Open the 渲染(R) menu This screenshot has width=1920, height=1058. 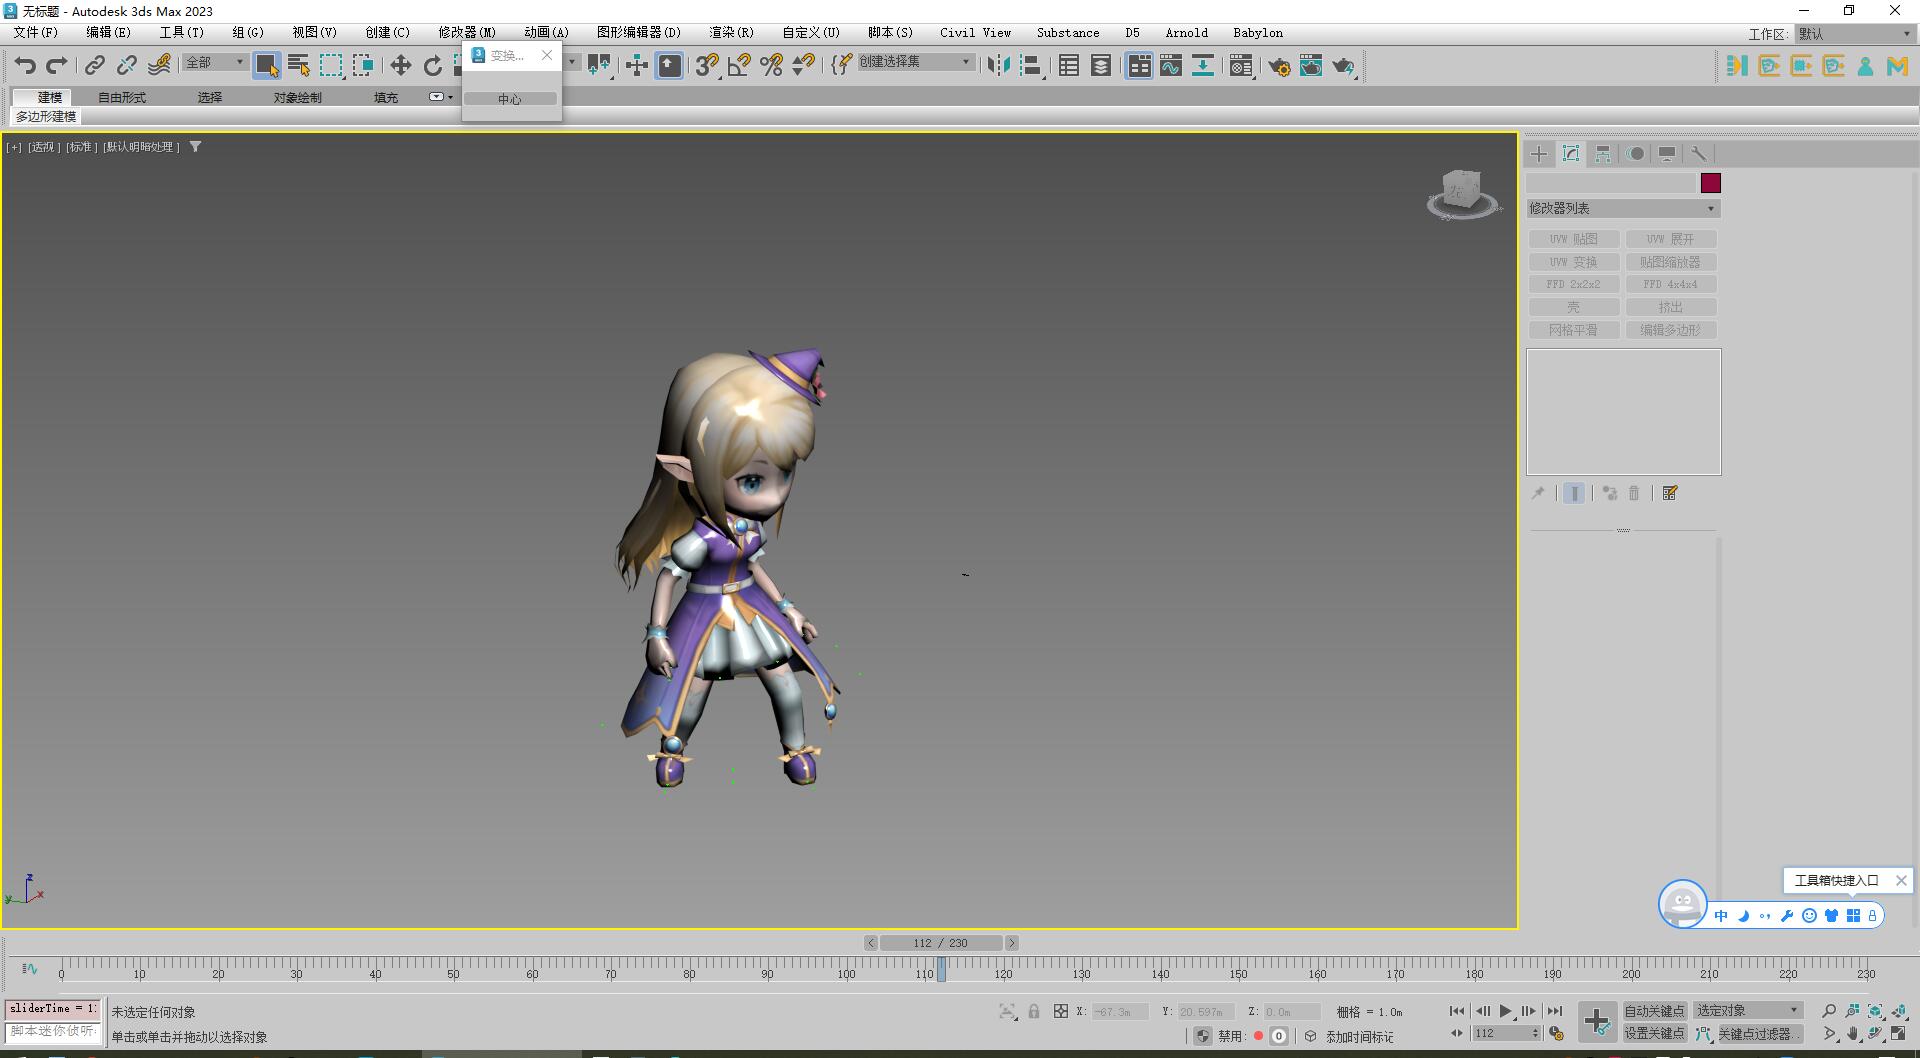(731, 33)
